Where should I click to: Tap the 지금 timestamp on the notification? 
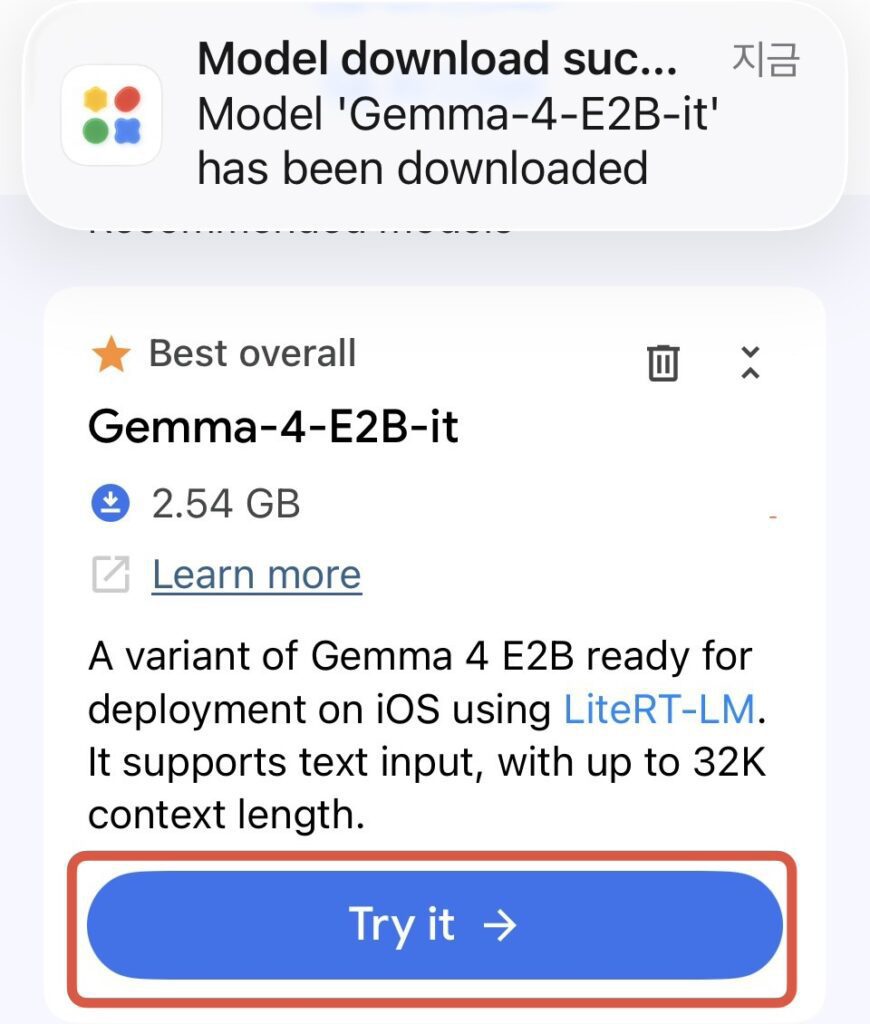pyautogui.click(x=765, y=60)
